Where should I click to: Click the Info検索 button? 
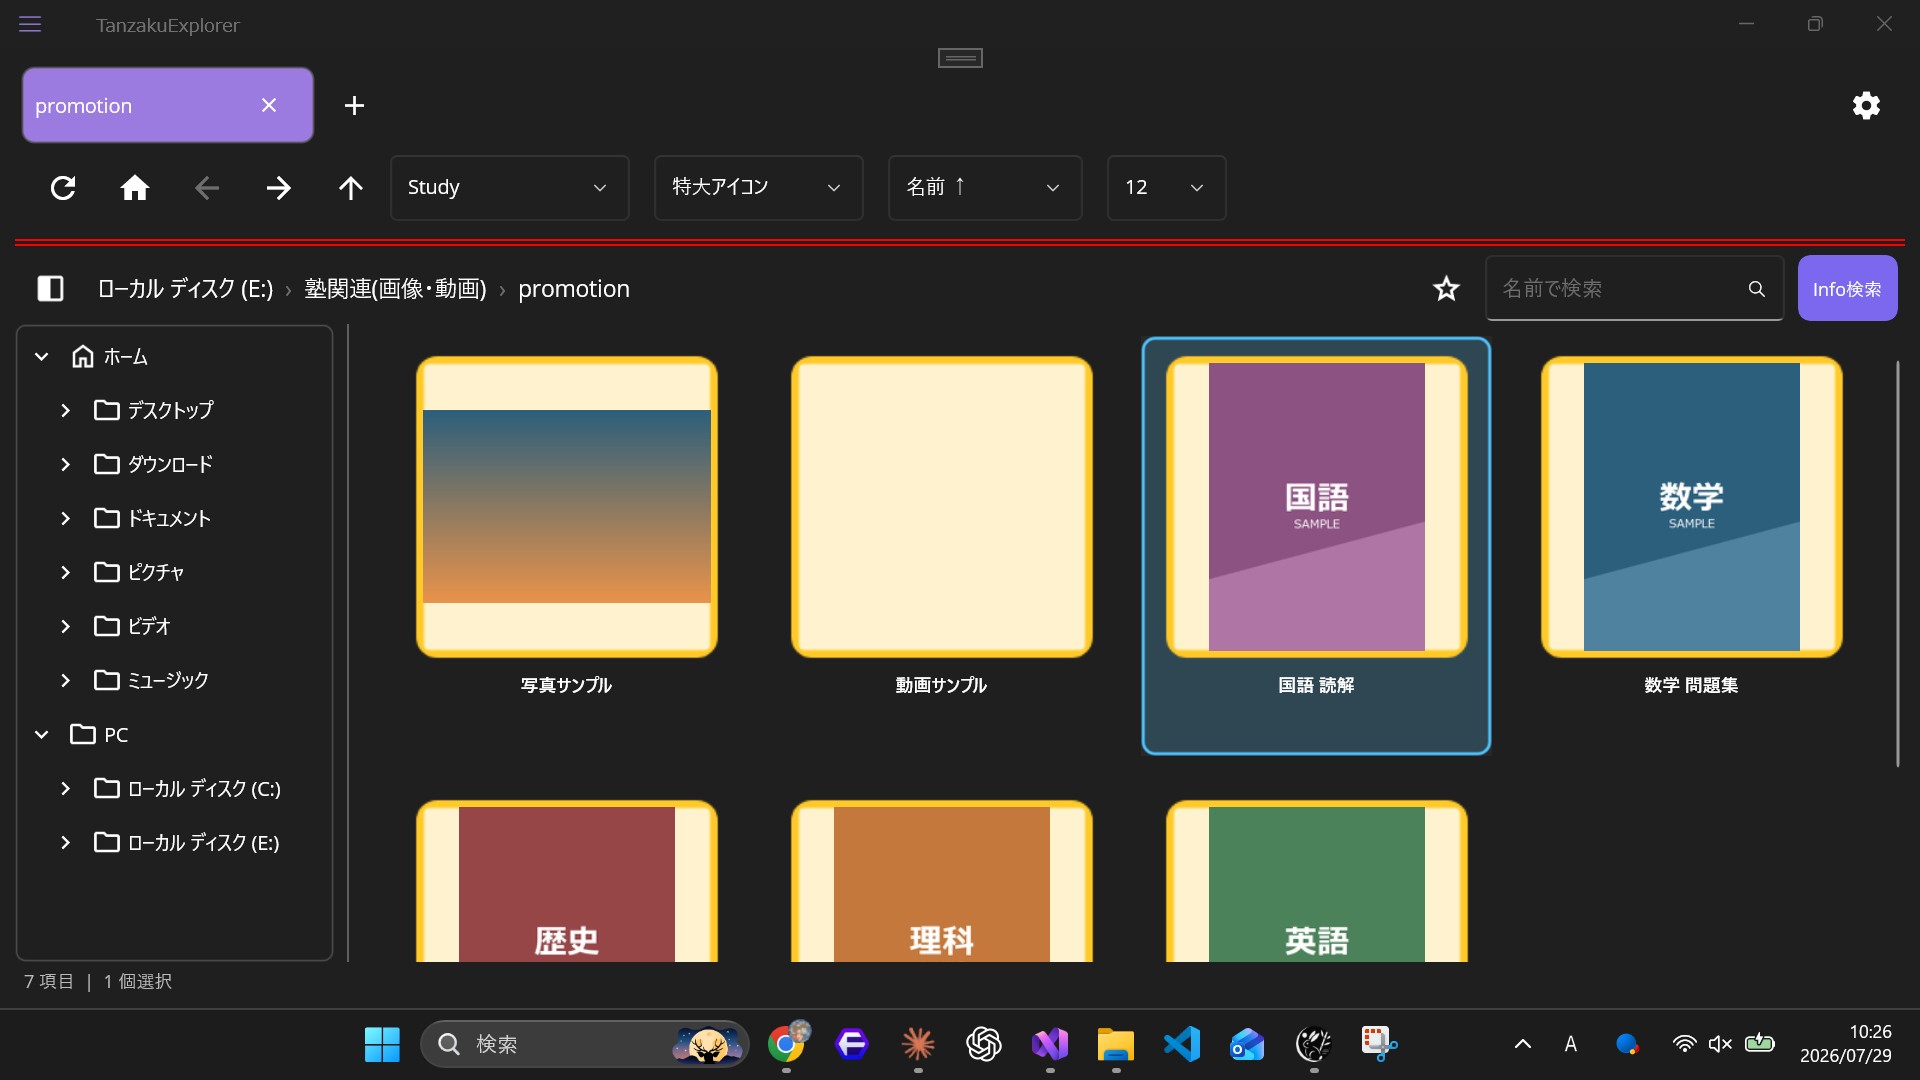click(x=1847, y=288)
